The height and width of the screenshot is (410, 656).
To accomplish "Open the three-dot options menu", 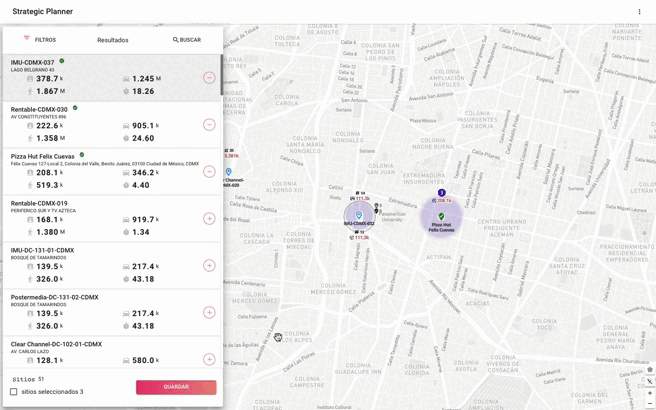I will 639,12.
